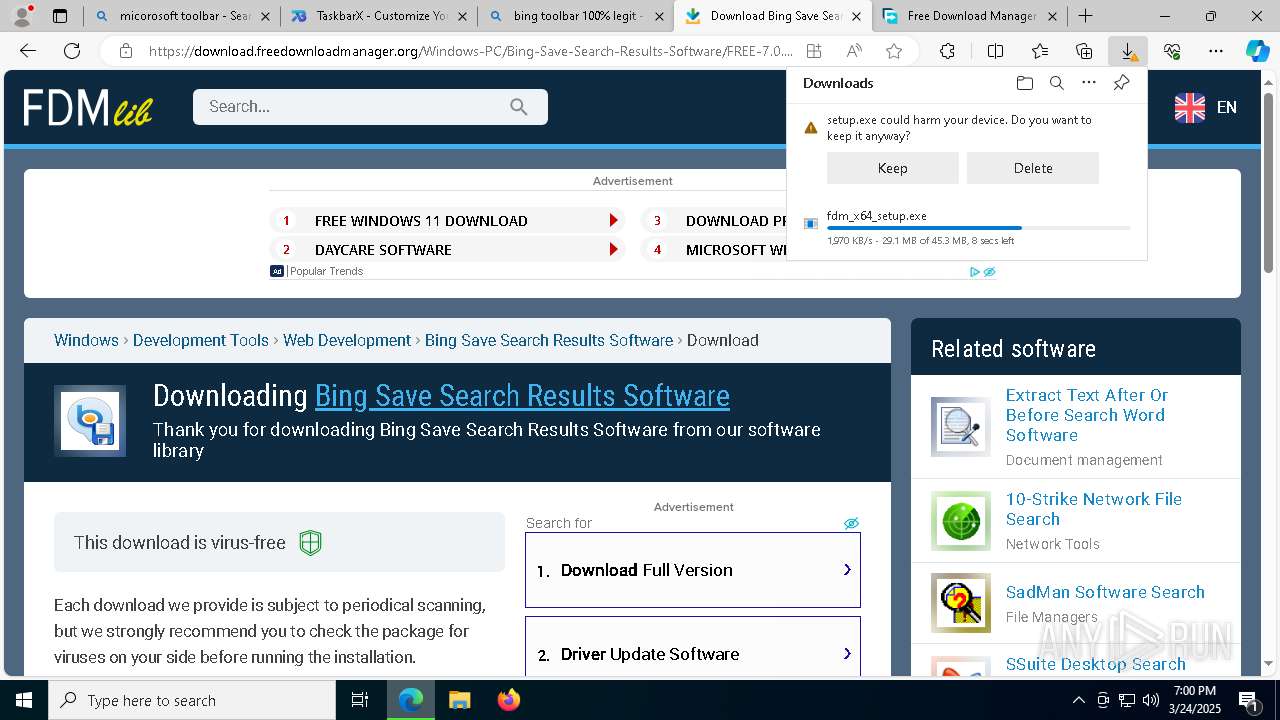Open Browser essentials heart icon
Image resolution: width=1280 pixels, height=720 pixels.
[1172, 51]
